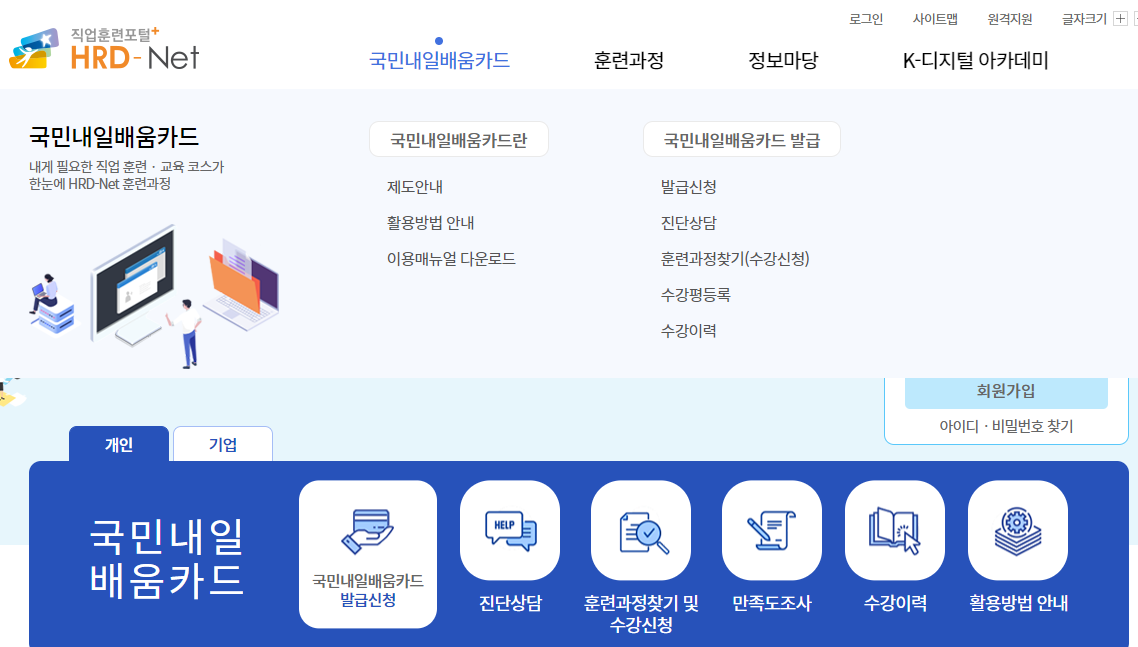Open 훈련과정찾기 및 수강신청 search icon
The height and width of the screenshot is (647, 1138).
[x=641, y=530]
